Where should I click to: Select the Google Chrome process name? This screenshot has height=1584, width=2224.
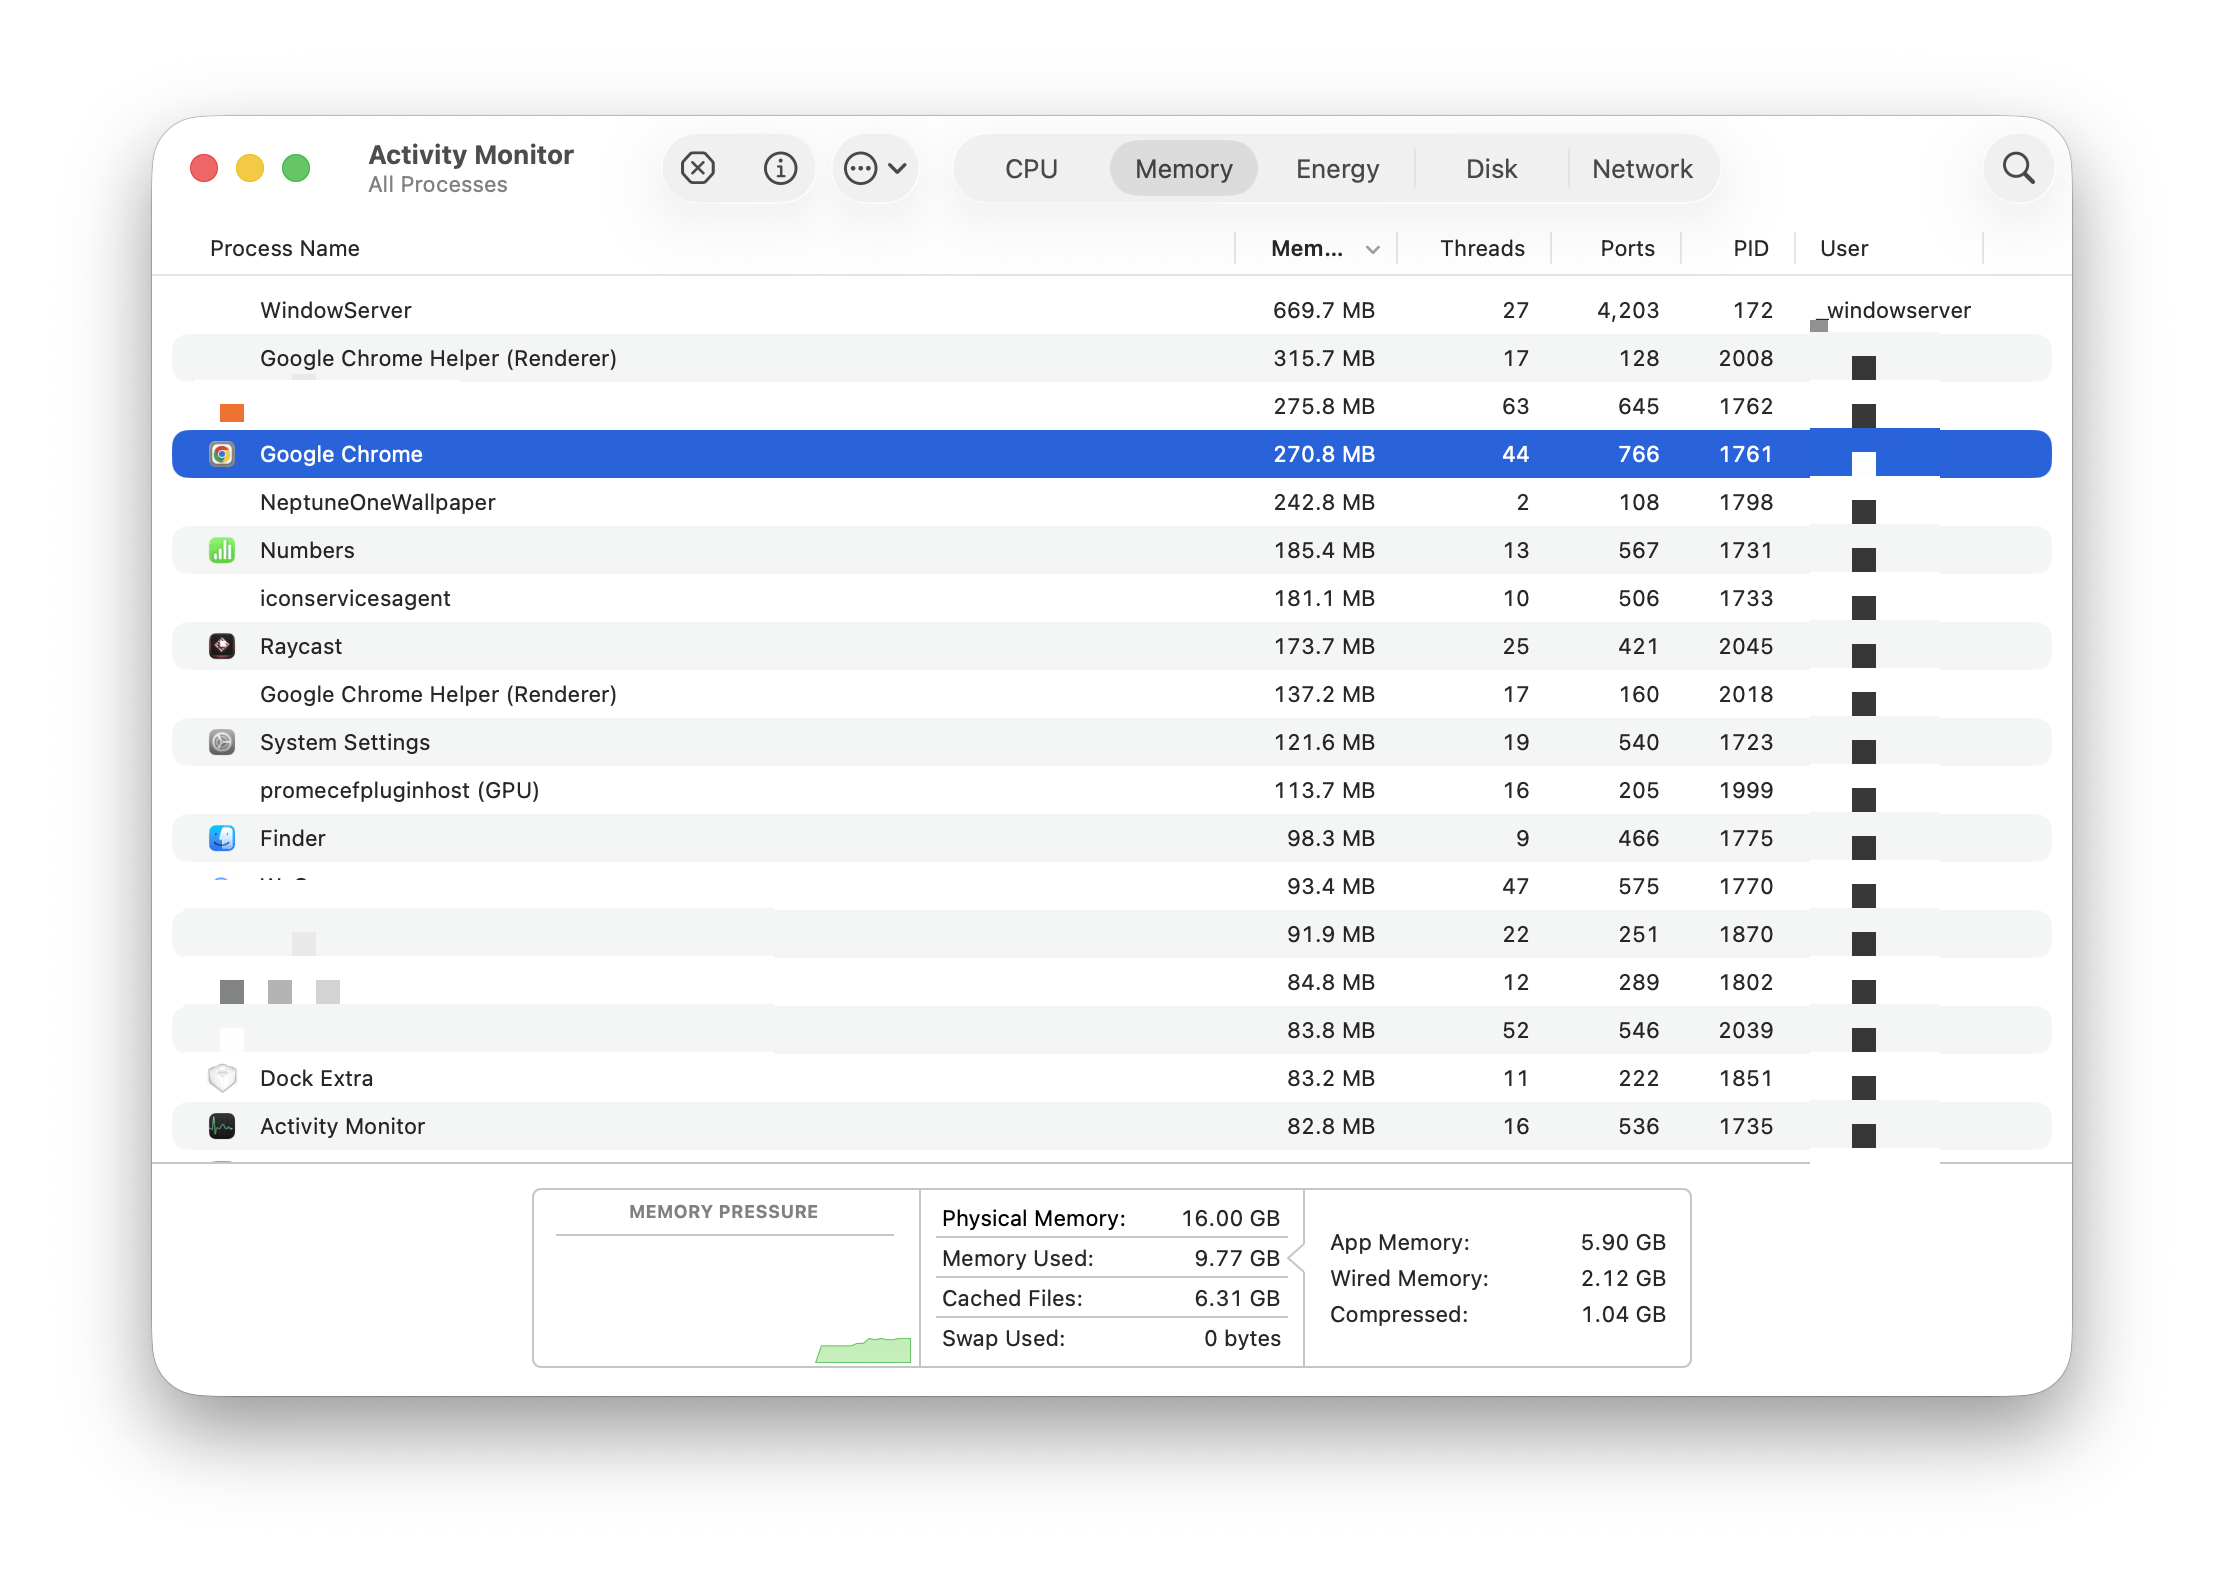click(341, 454)
